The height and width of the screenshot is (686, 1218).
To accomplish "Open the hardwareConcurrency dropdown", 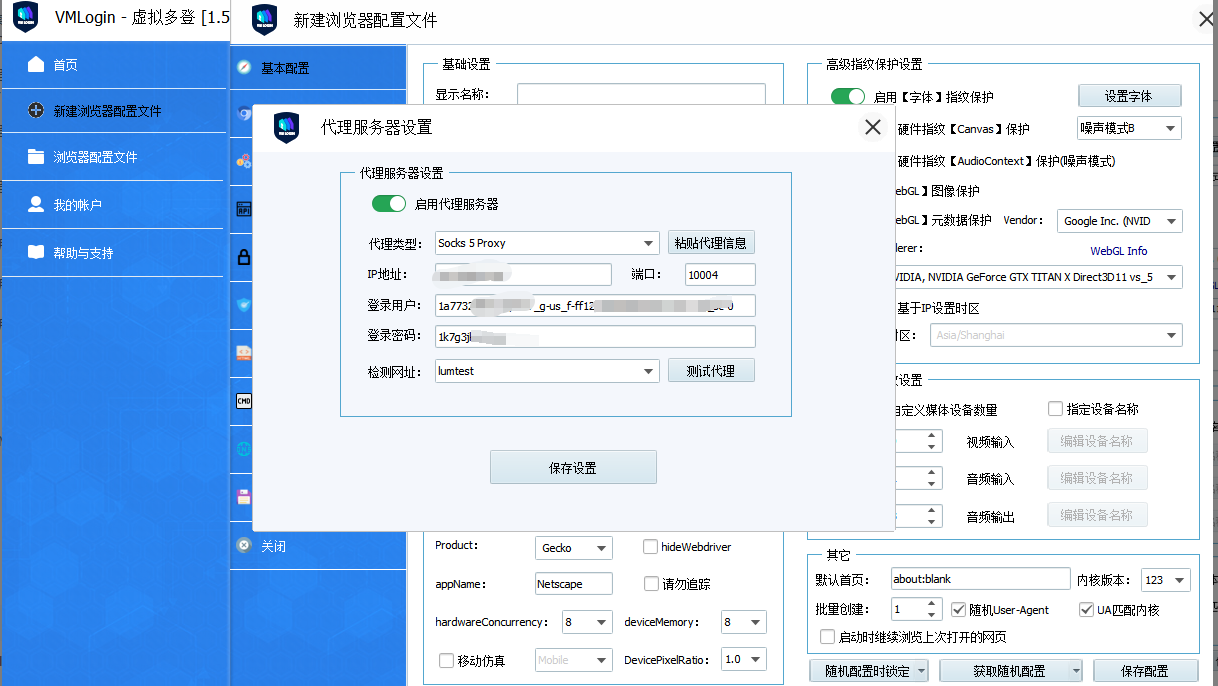I will tap(587, 622).
